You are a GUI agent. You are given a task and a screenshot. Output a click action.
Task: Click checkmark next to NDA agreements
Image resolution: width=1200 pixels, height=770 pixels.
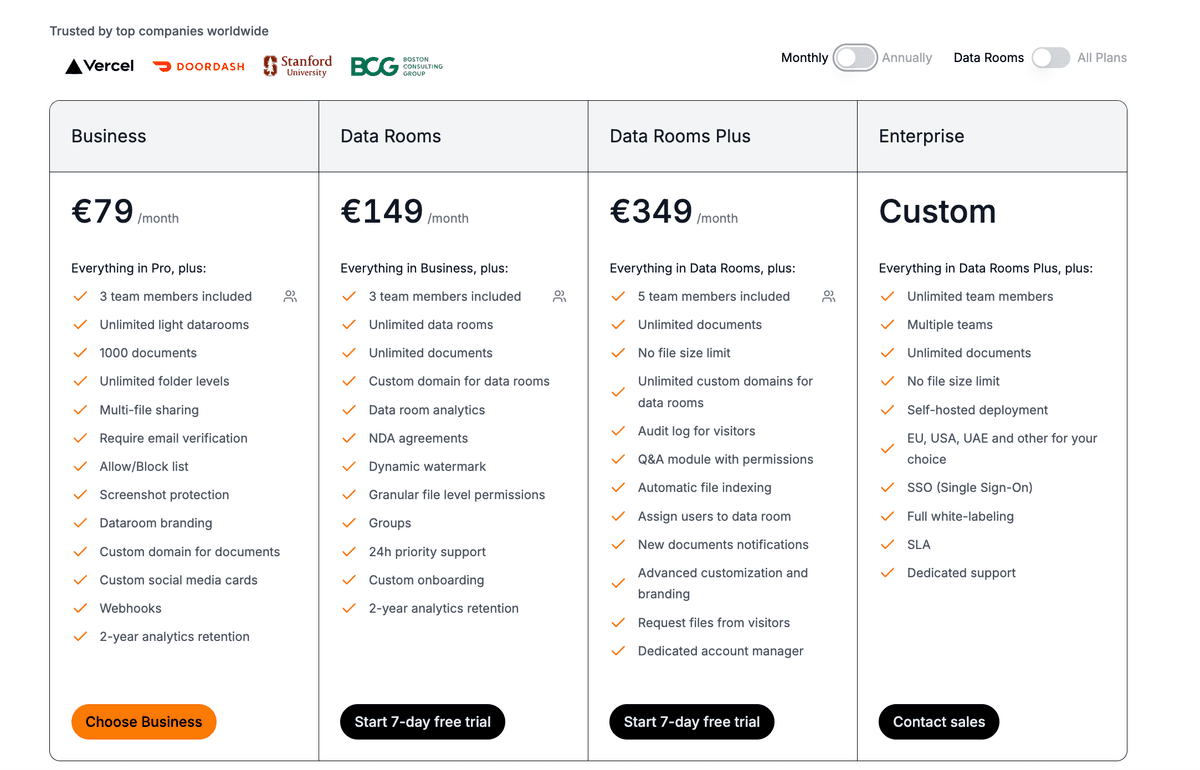pos(349,438)
